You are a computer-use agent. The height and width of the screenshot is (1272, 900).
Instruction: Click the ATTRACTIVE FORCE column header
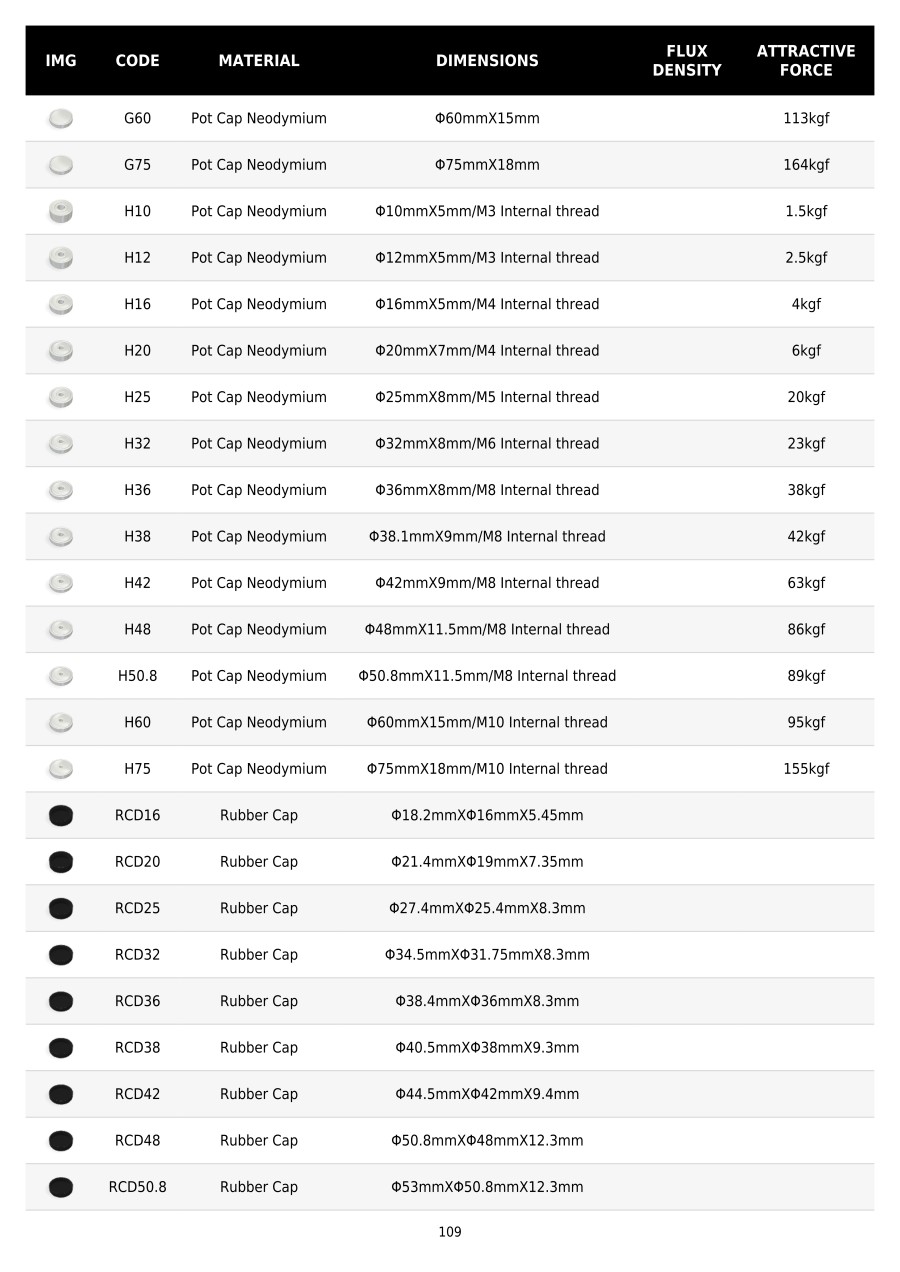[806, 61]
